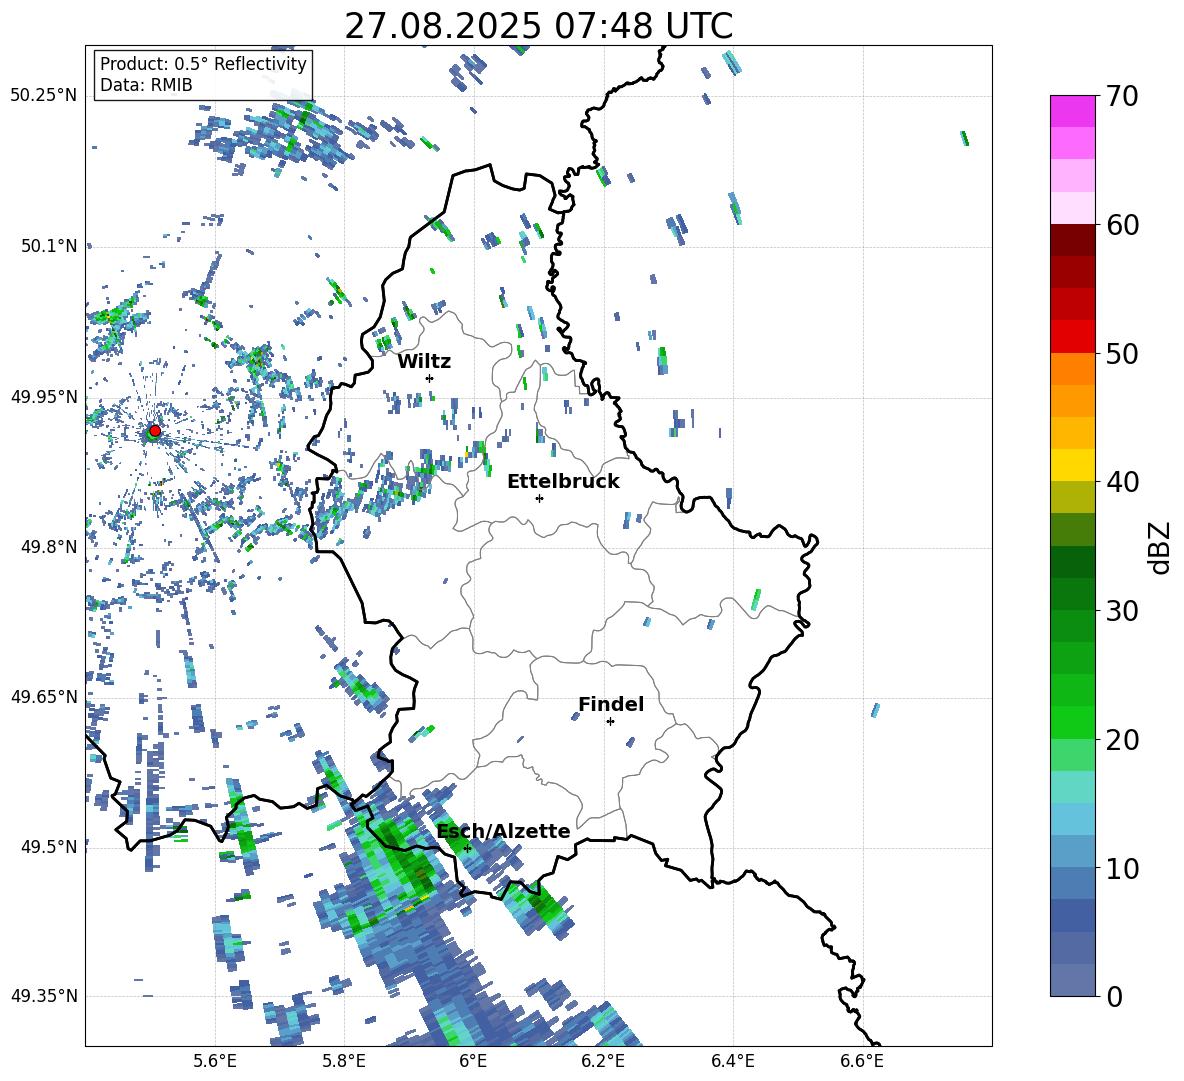Viewport: 1184px width, 1081px height.
Task: Click the Findel city label
Action: pos(611,704)
